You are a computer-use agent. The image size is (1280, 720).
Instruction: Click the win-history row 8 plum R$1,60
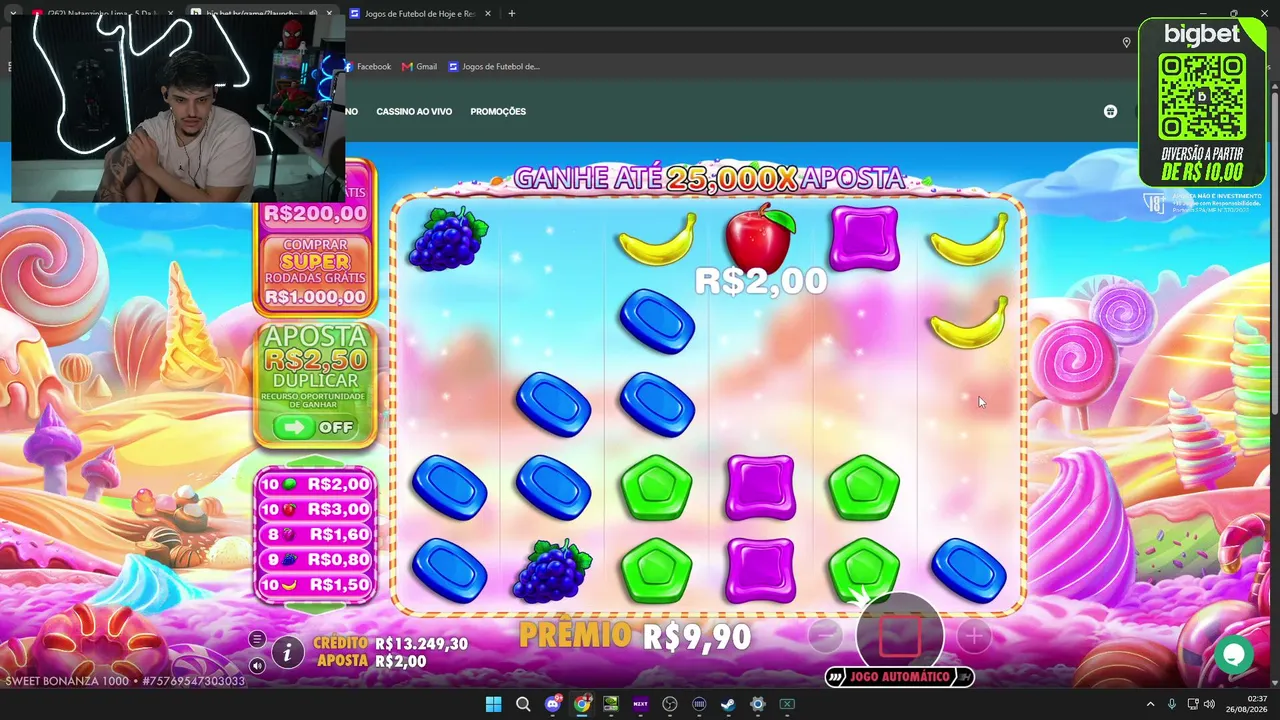click(315, 534)
